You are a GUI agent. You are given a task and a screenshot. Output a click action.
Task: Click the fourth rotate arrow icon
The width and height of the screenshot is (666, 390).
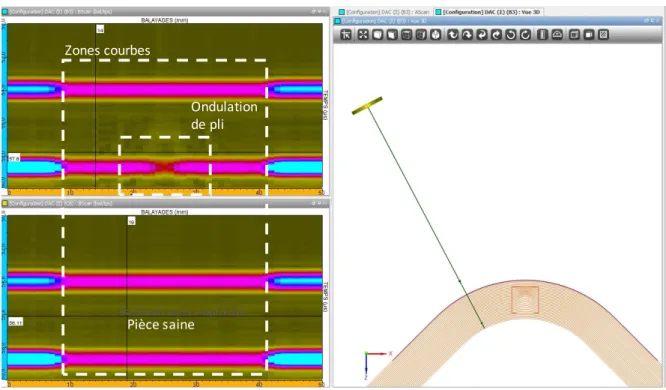[496, 35]
